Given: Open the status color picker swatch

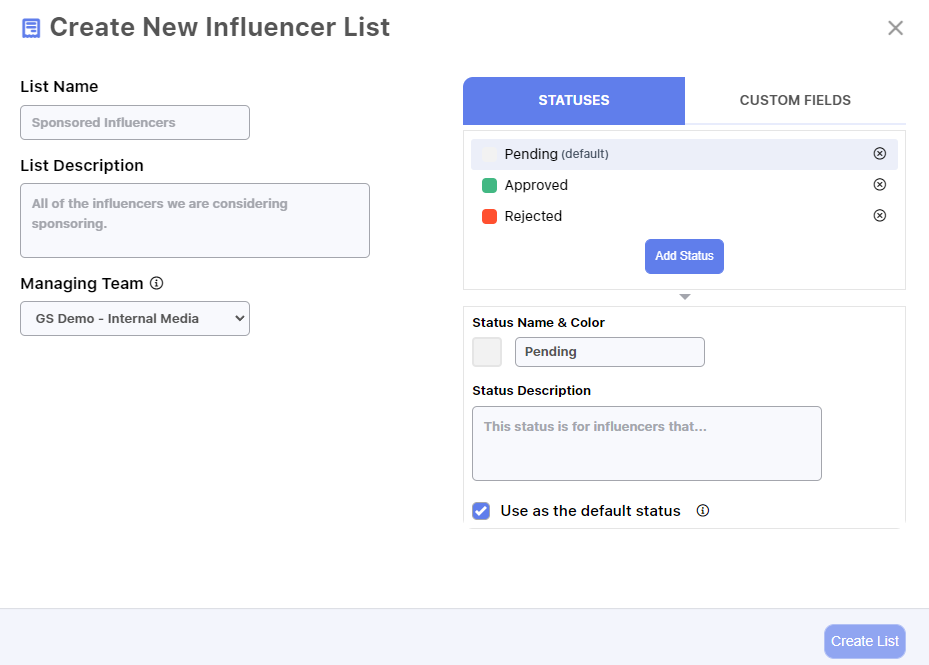Looking at the screenshot, I should 487,352.
